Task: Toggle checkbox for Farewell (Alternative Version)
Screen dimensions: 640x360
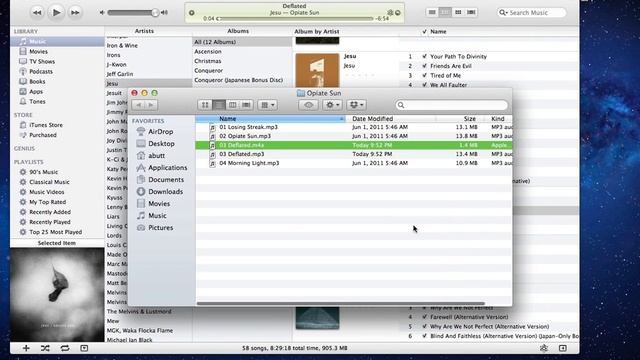Action: (424, 317)
